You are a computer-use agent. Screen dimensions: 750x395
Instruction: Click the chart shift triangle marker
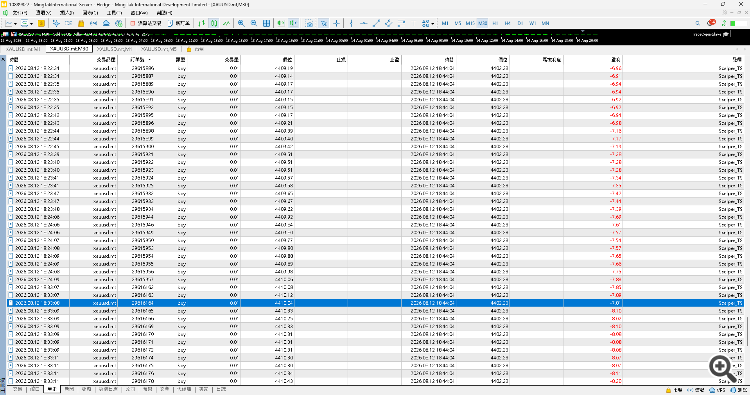[x=582, y=31]
